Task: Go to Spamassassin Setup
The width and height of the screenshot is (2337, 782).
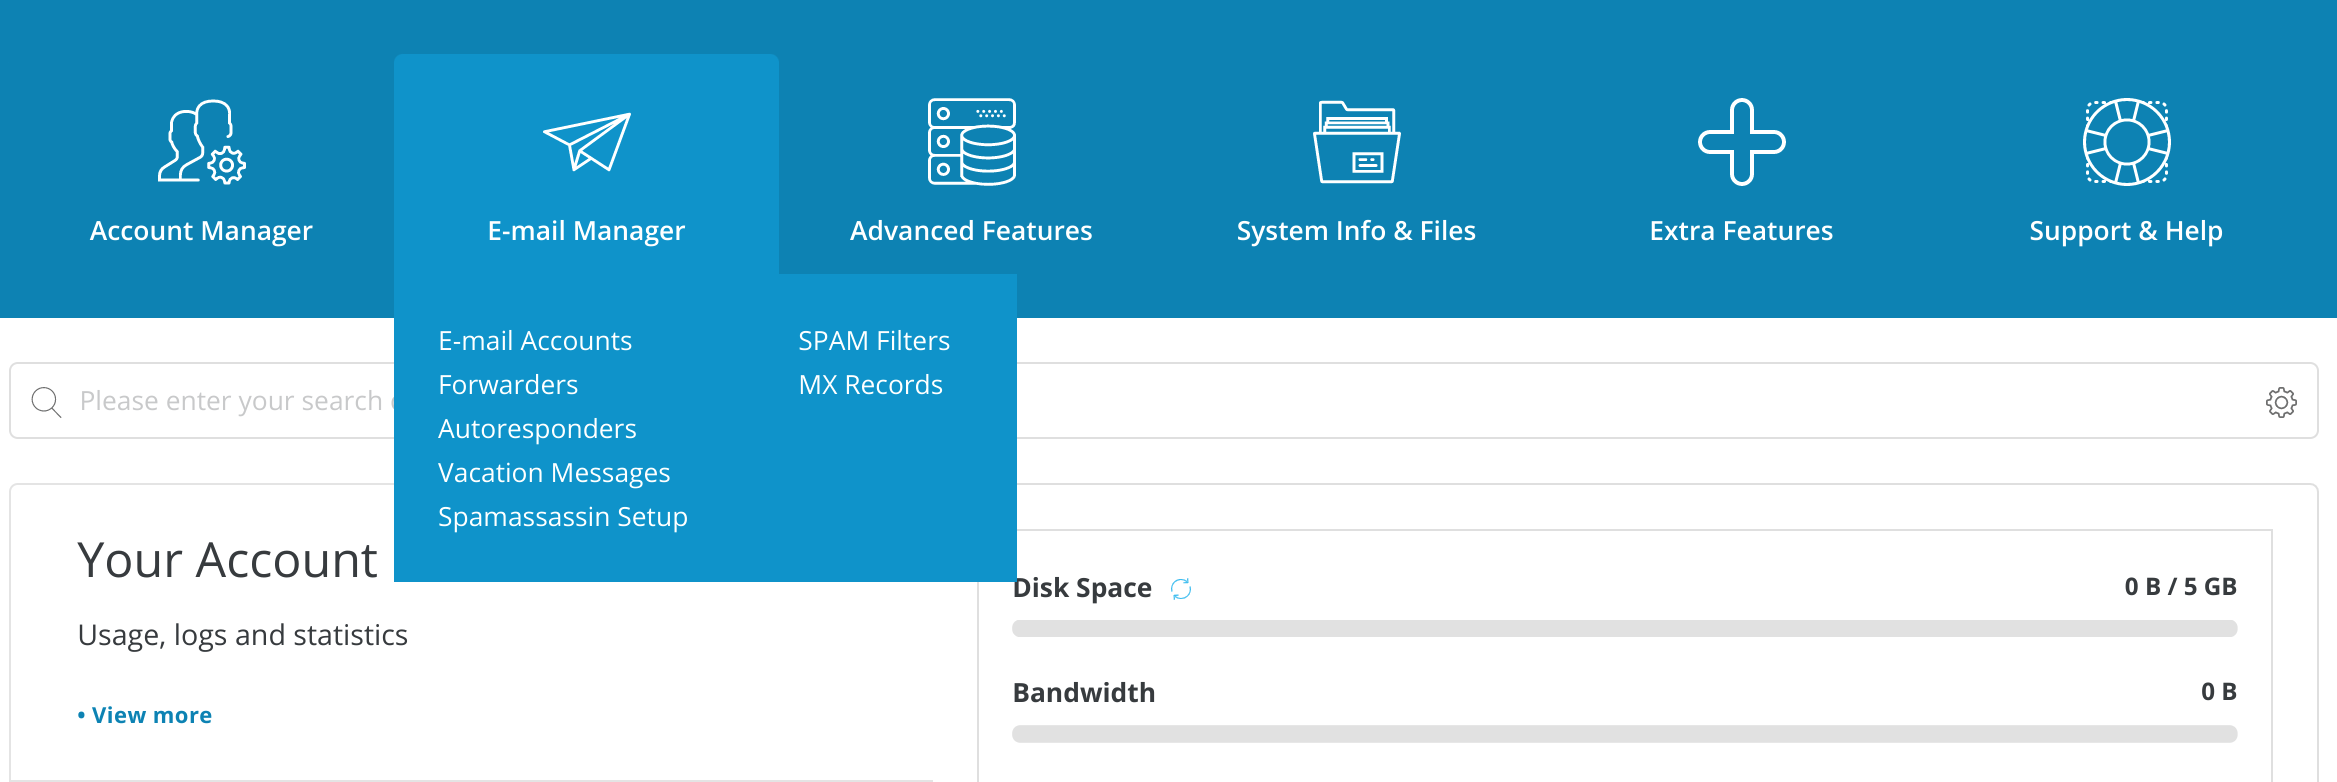Action: (563, 517)
